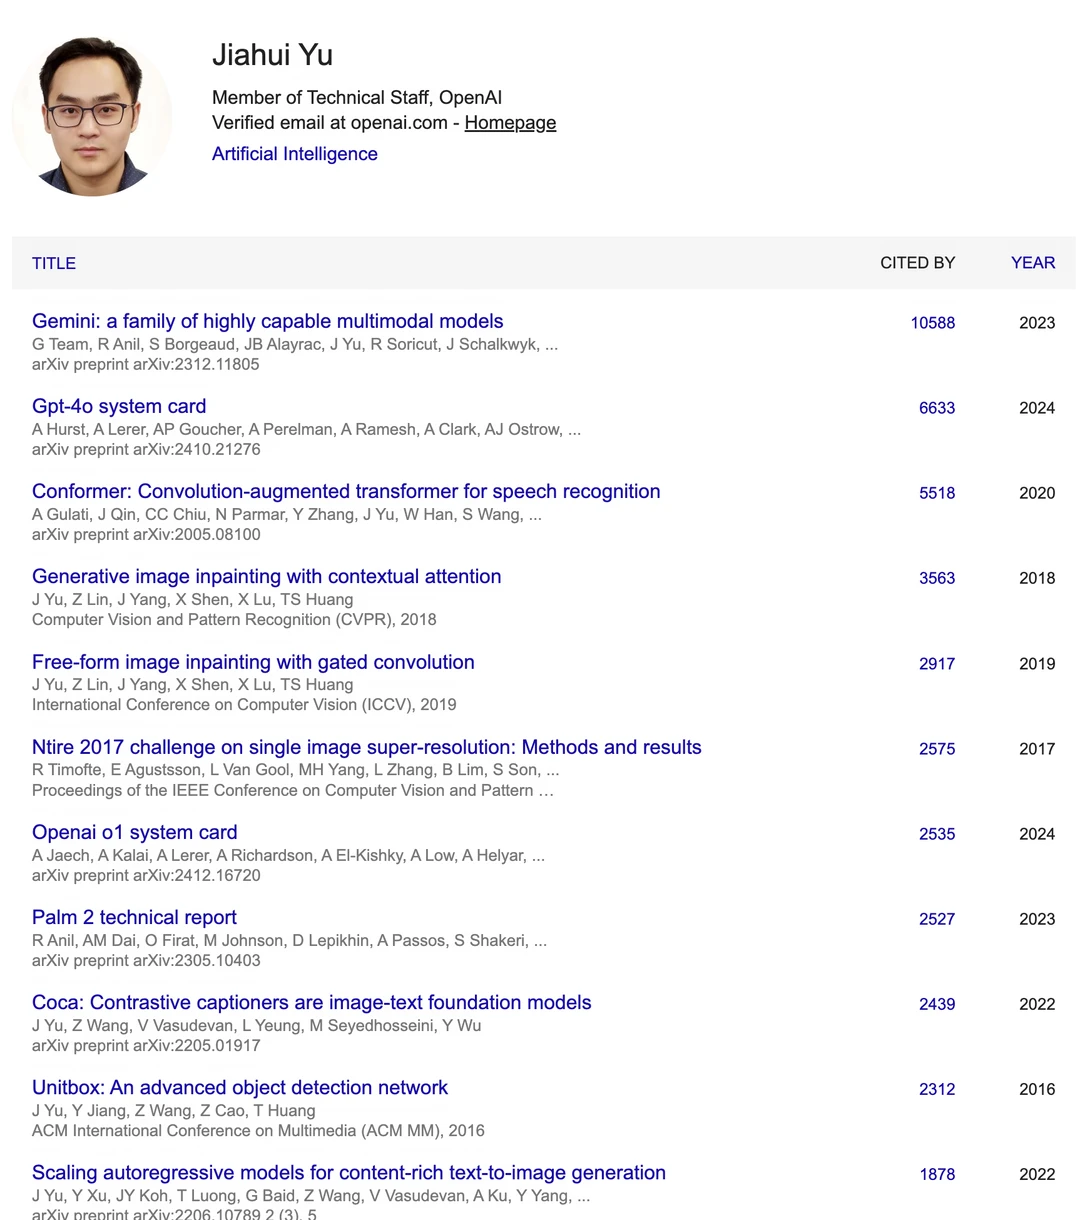The height and width of the screenshot is (1220, 1080).
Task: View the 1878 citations count
Action: tap(937, 1174)
